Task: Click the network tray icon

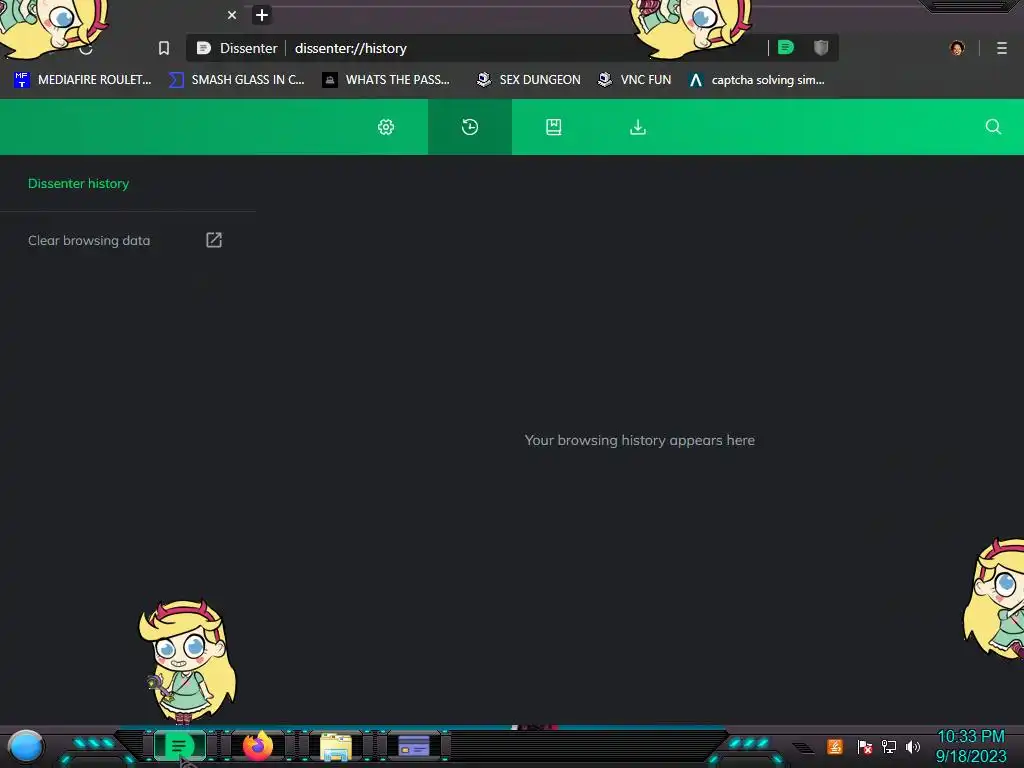Action: pos(889,746)
